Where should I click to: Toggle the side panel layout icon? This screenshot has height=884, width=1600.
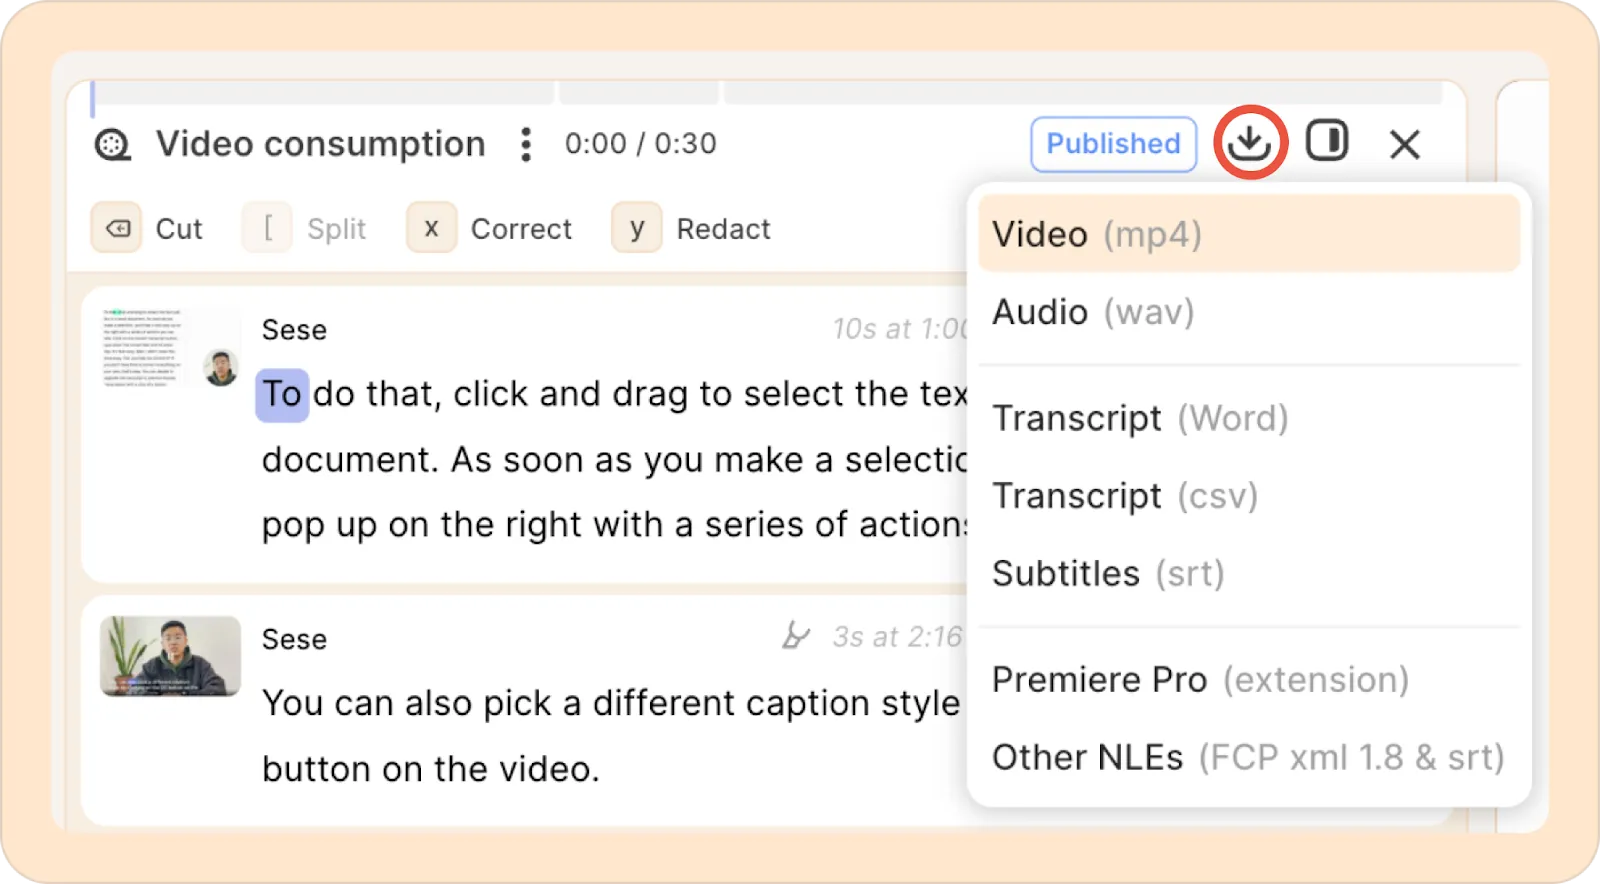pos(1327,142)
